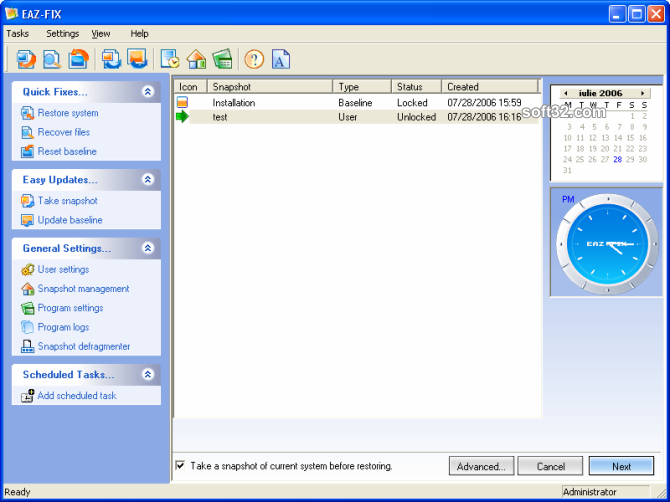670x502 pixels.
Task: Click the Cancel button
Action: [550, 466]
